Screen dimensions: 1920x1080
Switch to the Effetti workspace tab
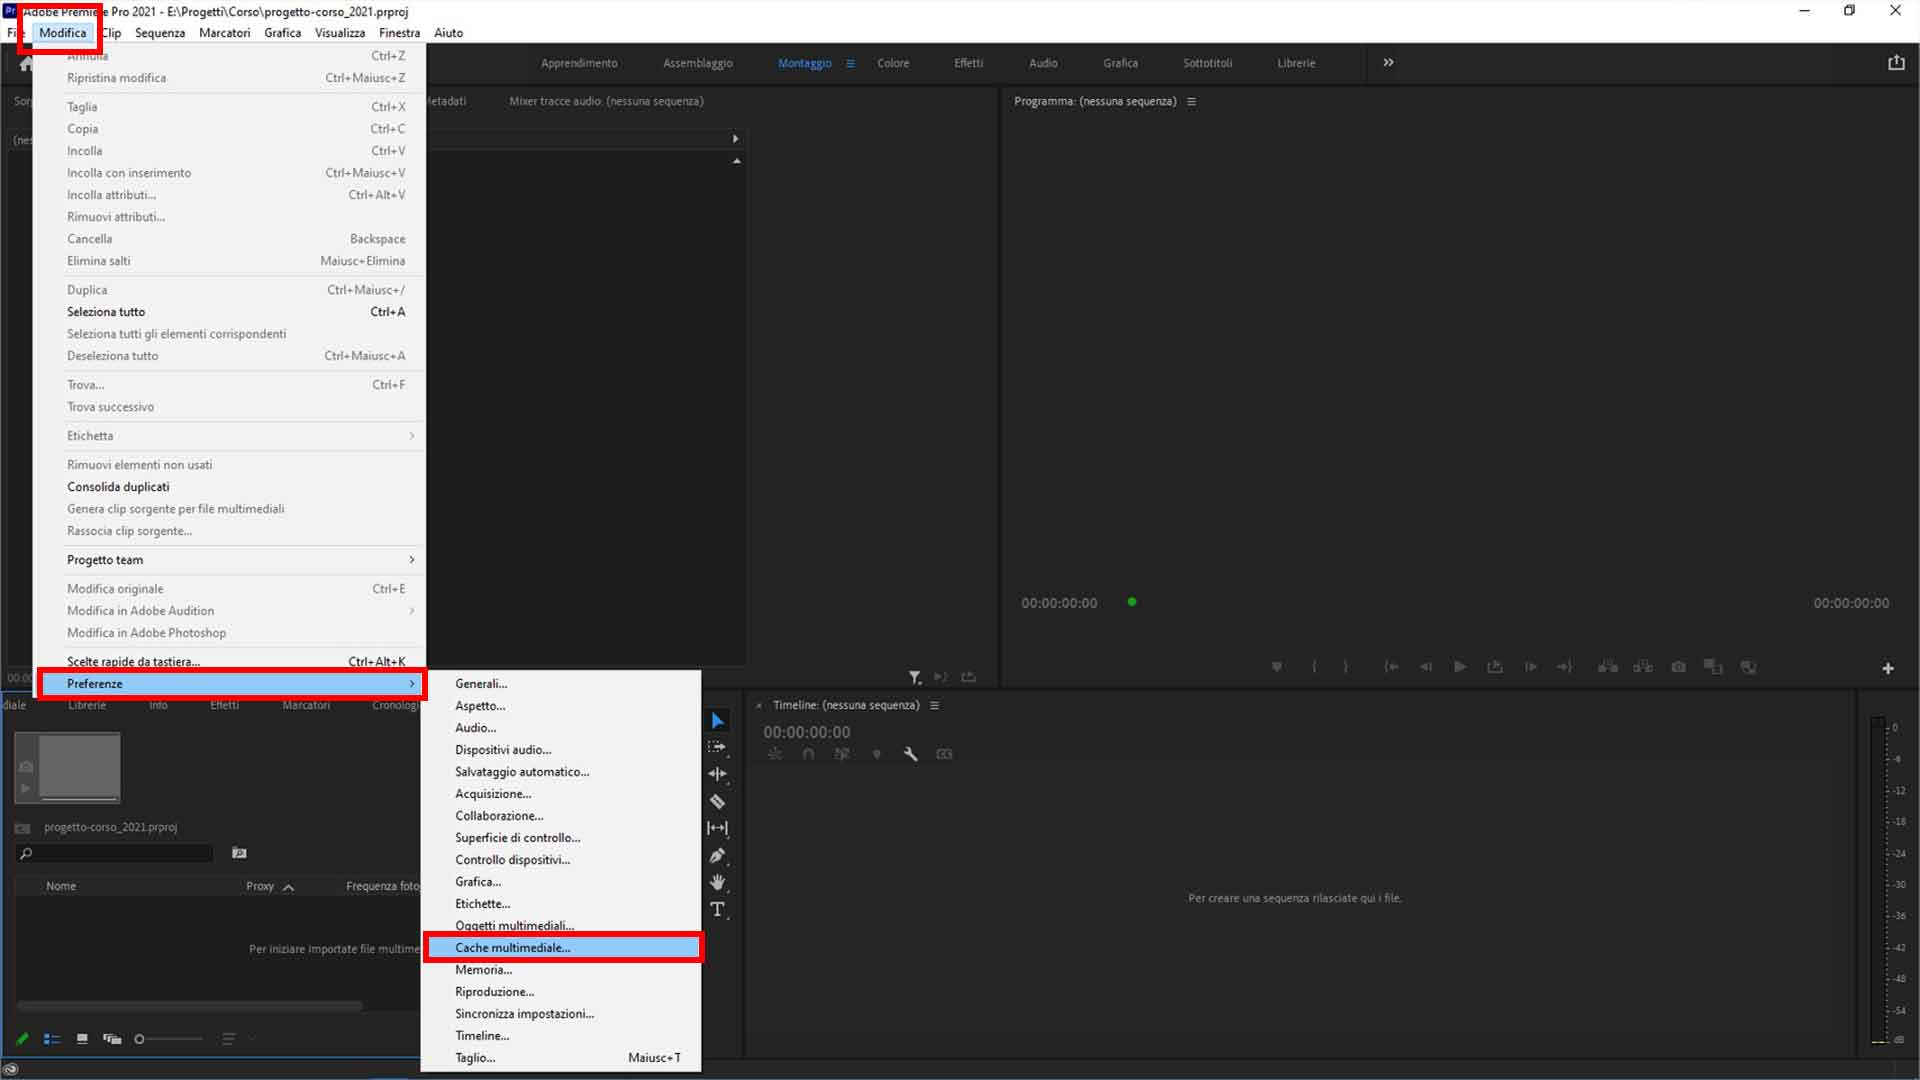[968, 62]
